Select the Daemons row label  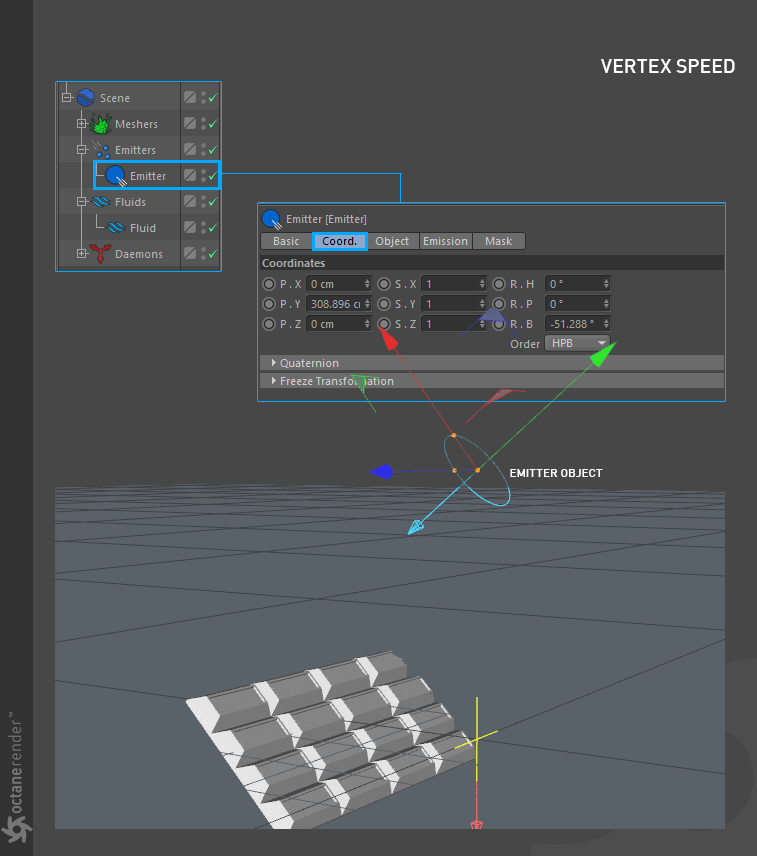point(139,254)
